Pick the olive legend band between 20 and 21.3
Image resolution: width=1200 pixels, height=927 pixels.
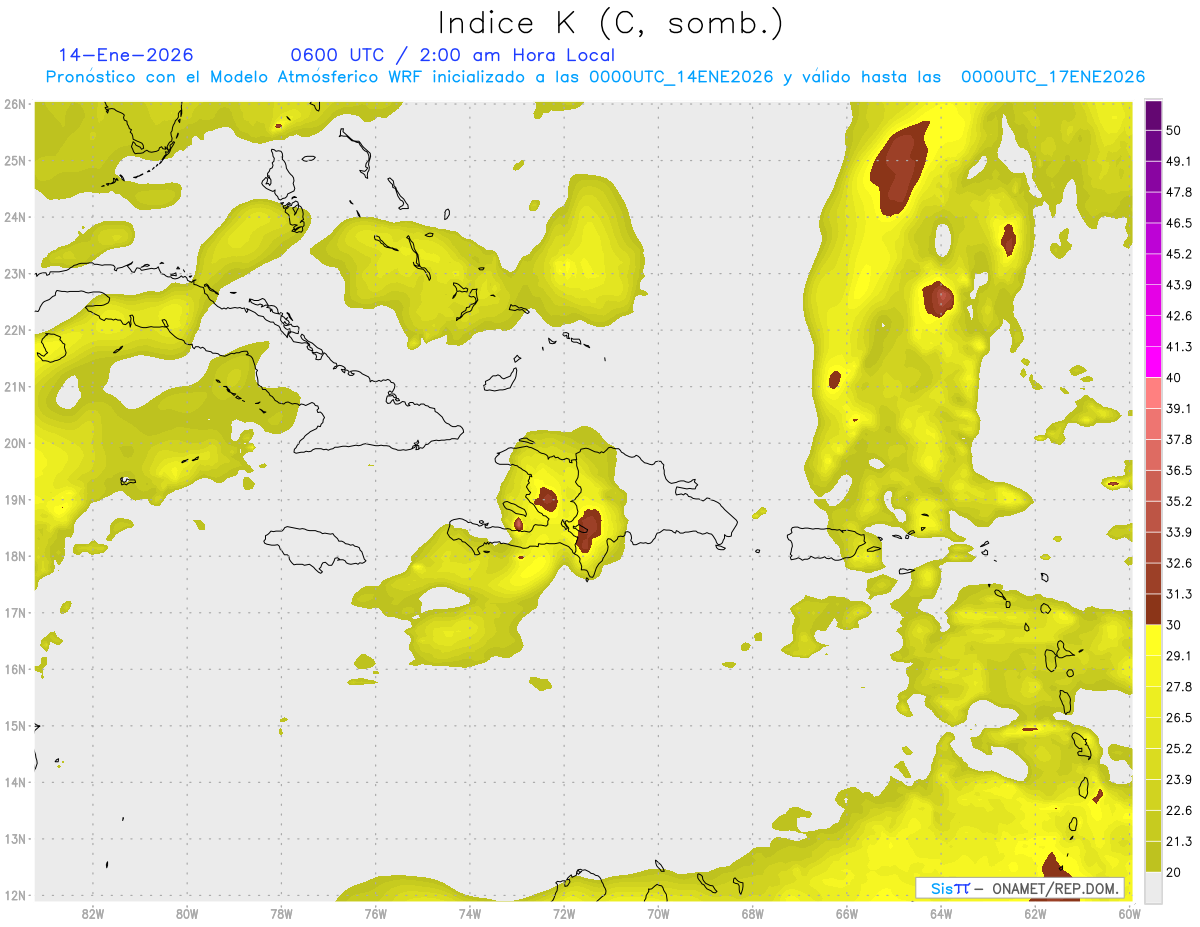(1153, 856)
